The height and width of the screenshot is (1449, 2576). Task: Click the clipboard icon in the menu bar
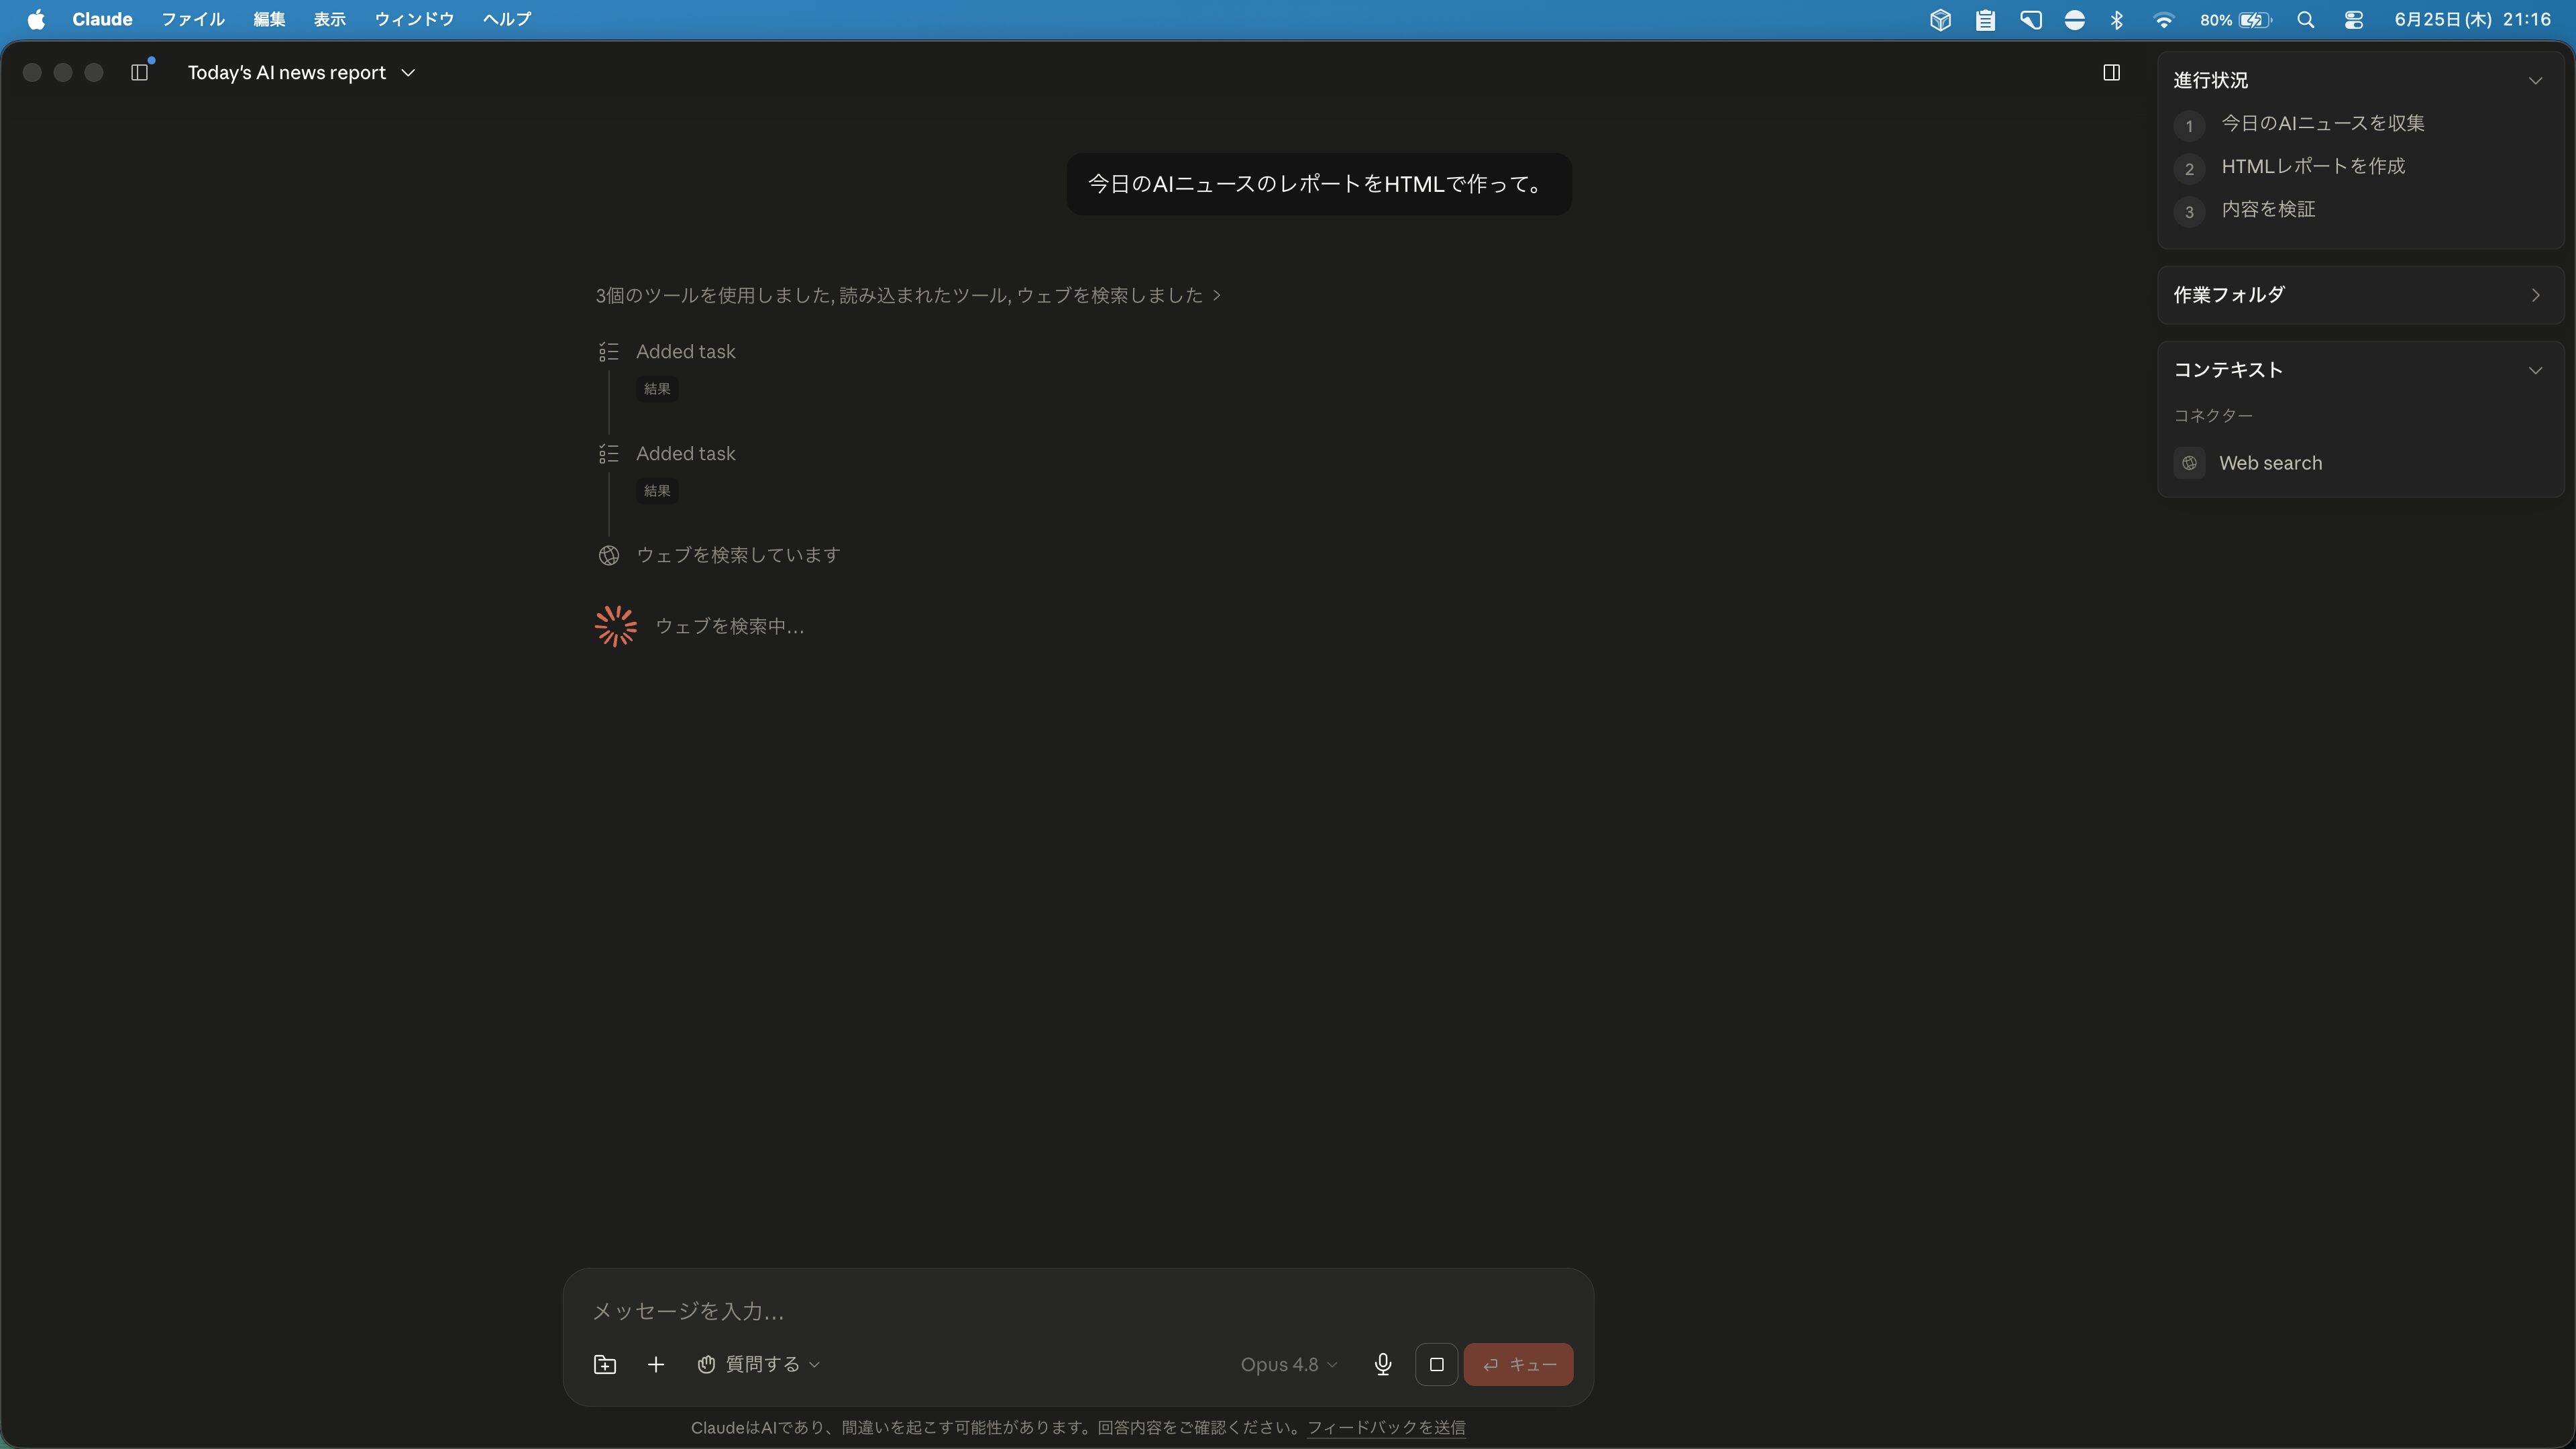(1985, 20)
